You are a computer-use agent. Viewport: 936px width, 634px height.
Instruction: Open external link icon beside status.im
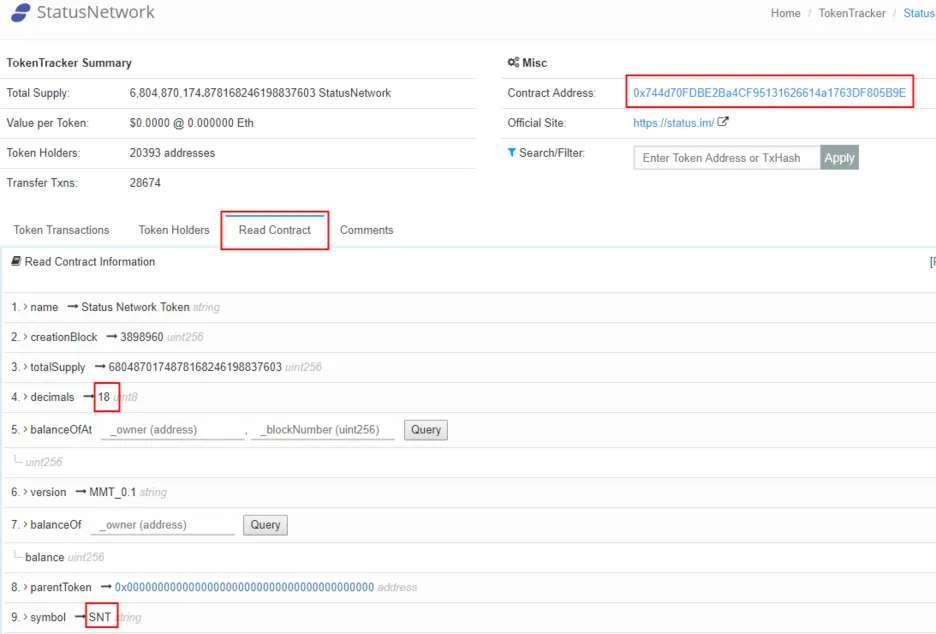pyautogui.click(x=723, y=122)
